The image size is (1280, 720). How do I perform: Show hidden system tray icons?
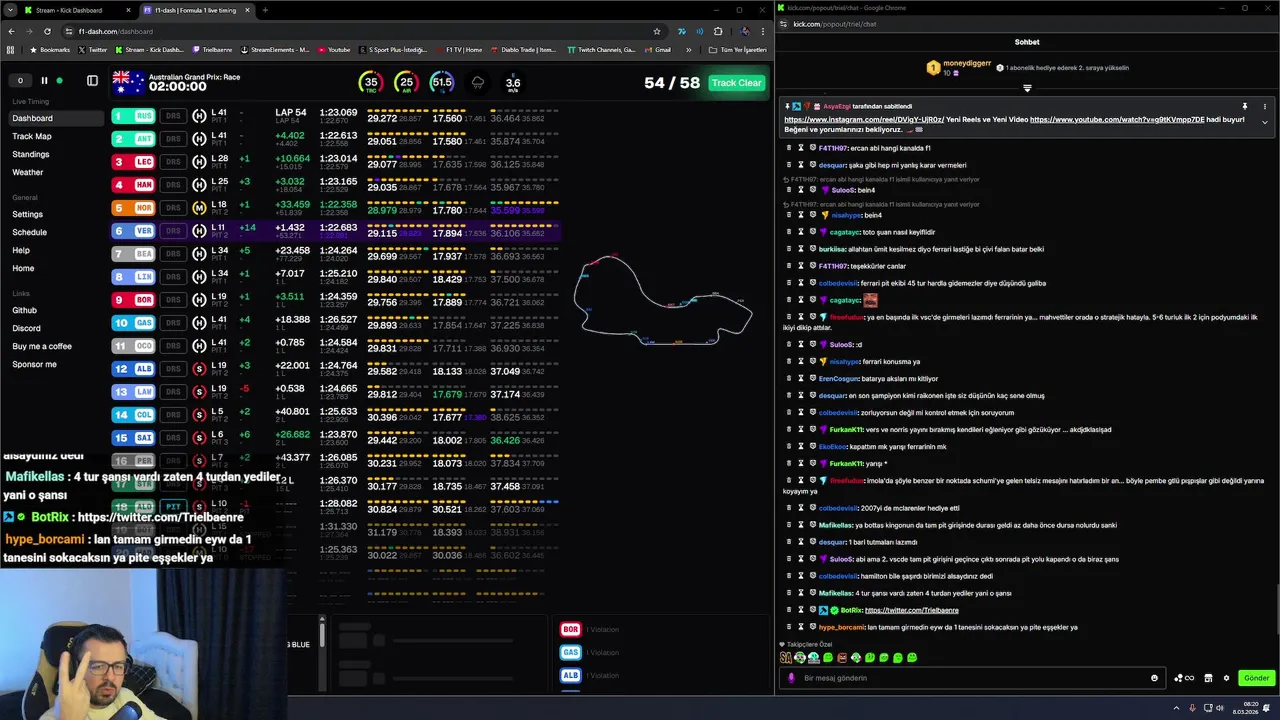point(1175,707)
